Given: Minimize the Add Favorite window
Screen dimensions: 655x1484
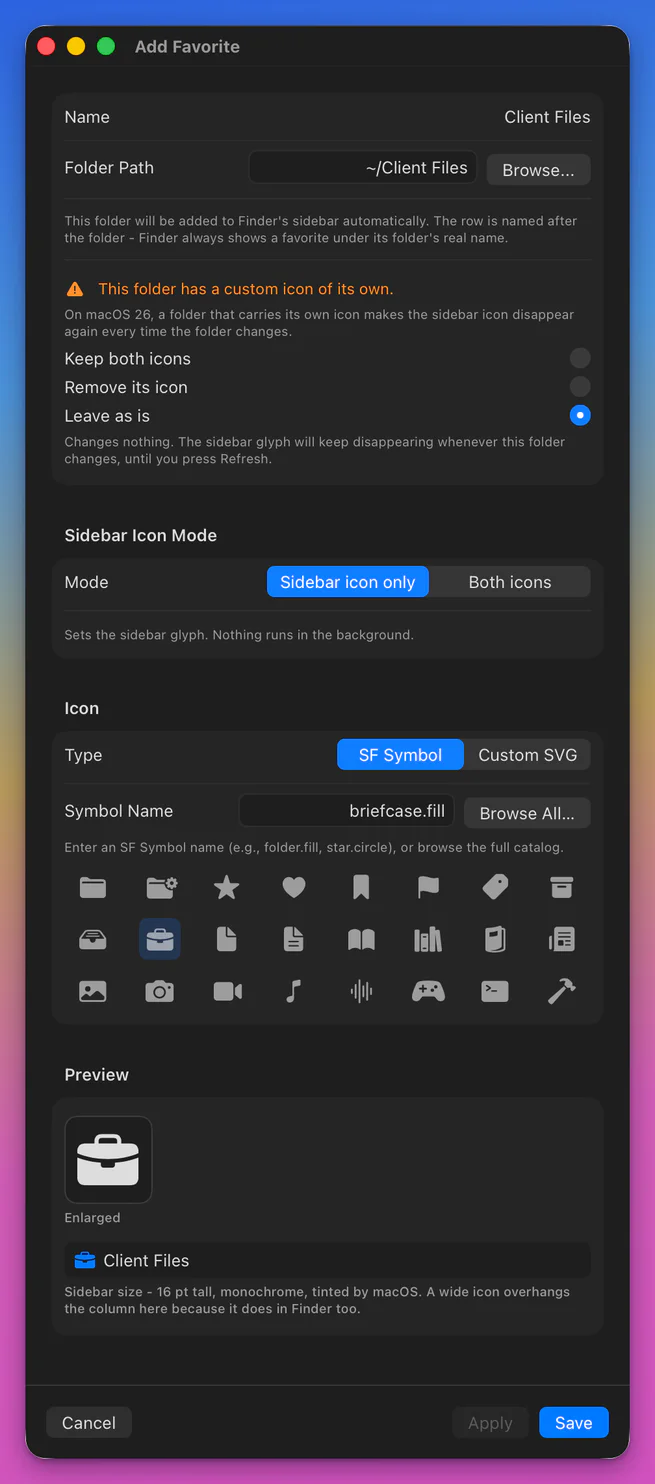Looking at the screenshot, I should click(x=76, y=46).
